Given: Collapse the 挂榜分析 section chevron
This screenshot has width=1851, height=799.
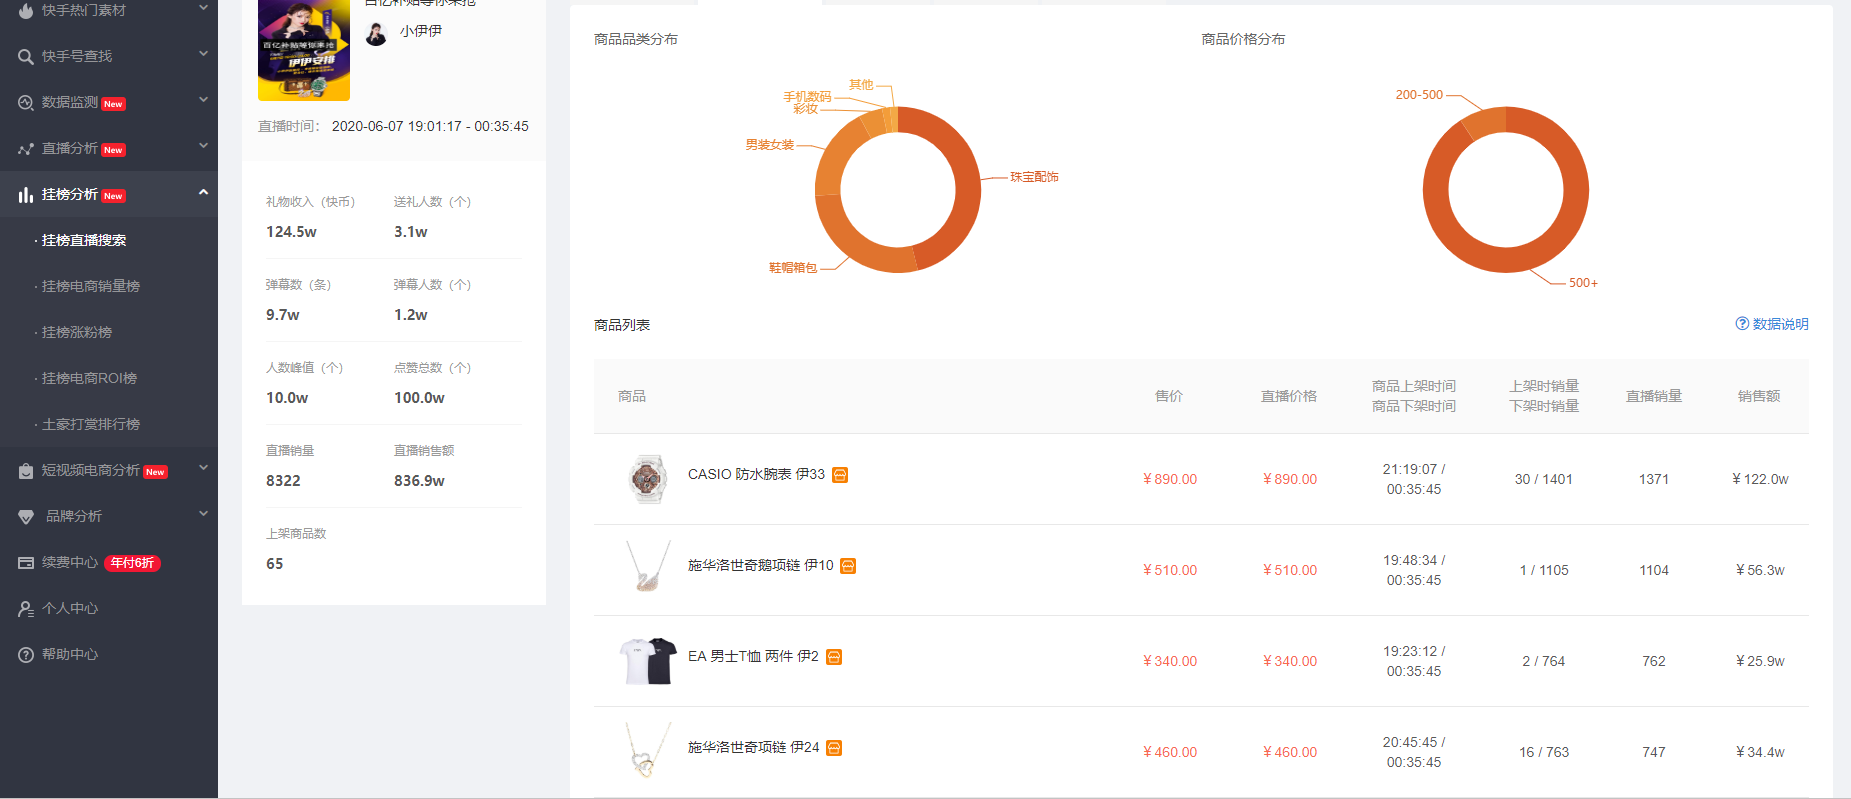Looking at the screenshot, I should click(x=203, y=192).
